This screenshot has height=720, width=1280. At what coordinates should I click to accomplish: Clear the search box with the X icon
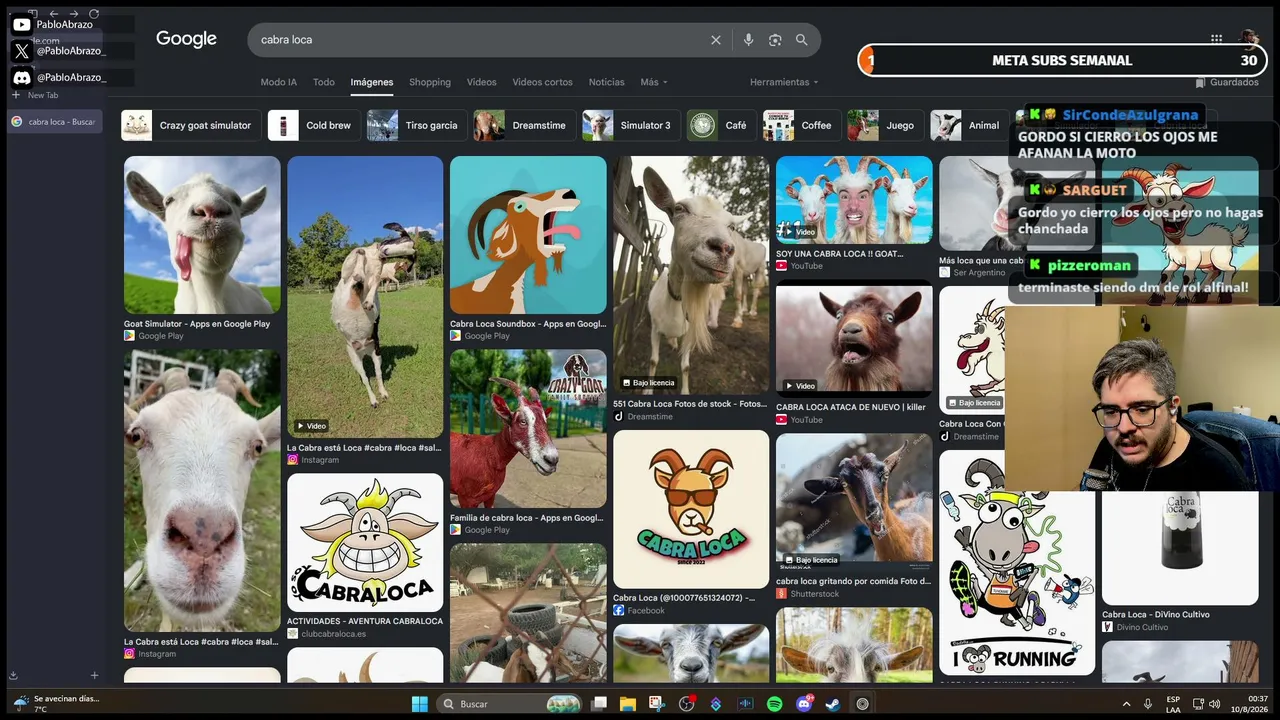pos(716,40)
